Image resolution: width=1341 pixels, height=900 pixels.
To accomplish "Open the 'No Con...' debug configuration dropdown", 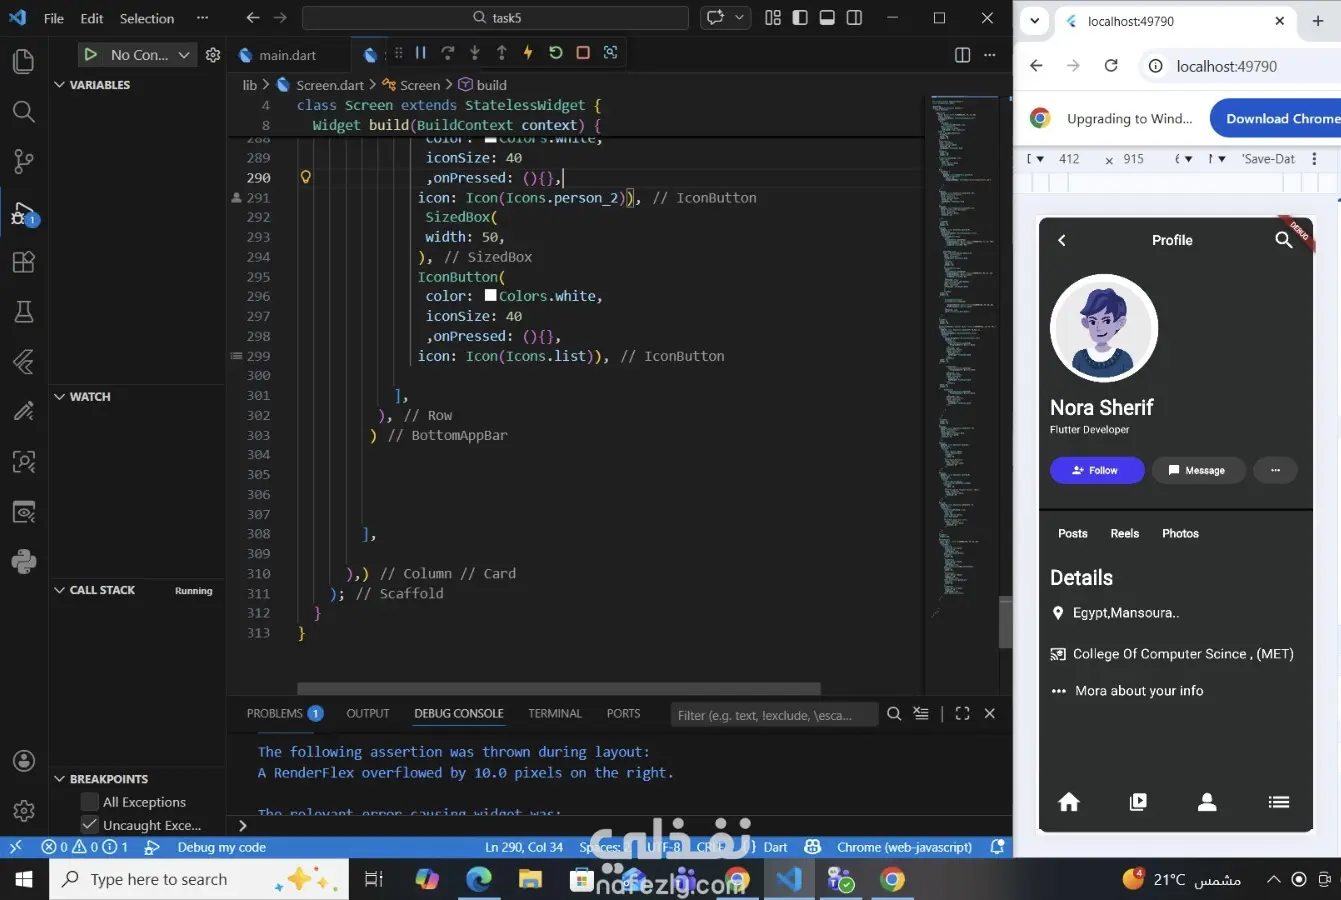I will (150, 55).
